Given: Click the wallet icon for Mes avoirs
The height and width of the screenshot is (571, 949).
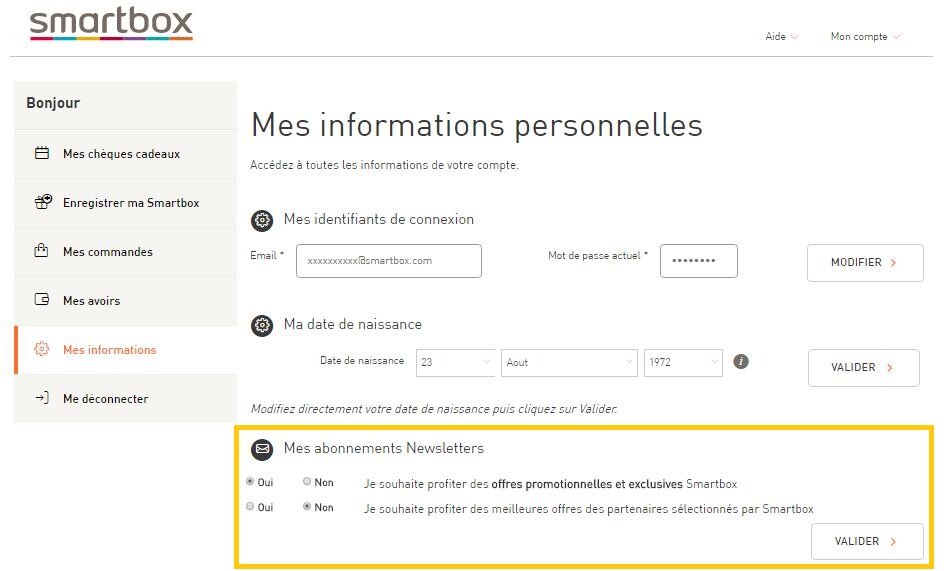Looking at the screenshot, I should click(x=42, y=300).
